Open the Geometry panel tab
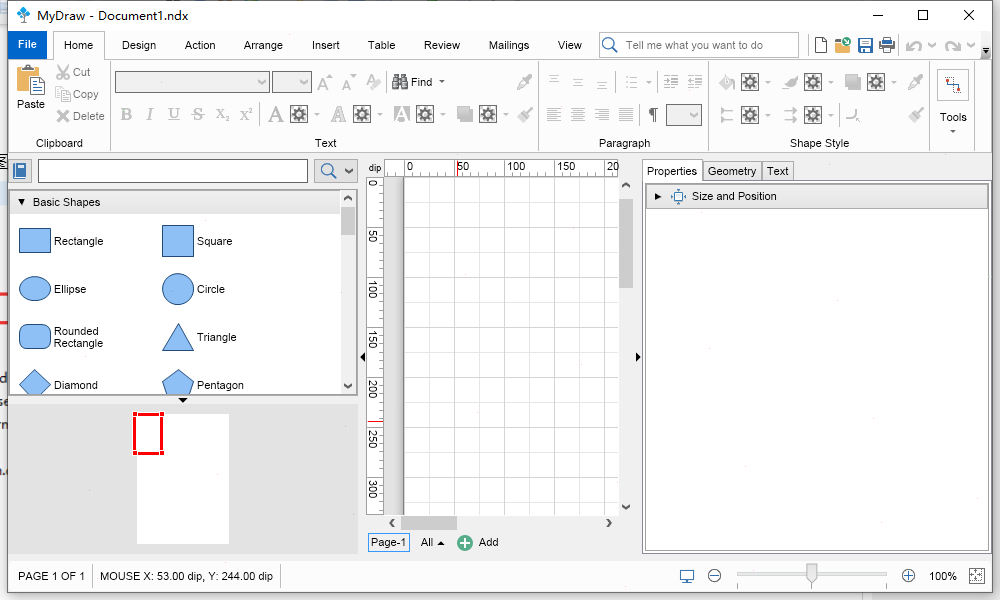1000x600 pixels. pyautogui.click(x=732, y=171)
